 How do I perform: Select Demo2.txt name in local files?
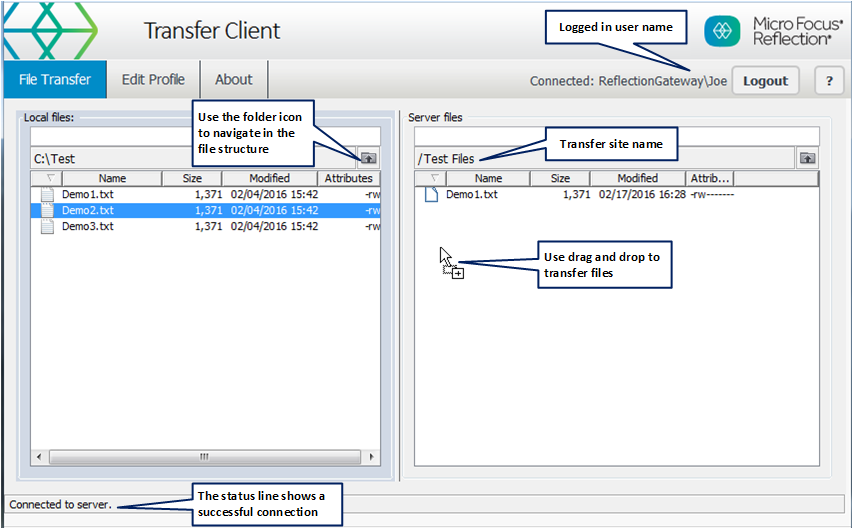[88, 210]
